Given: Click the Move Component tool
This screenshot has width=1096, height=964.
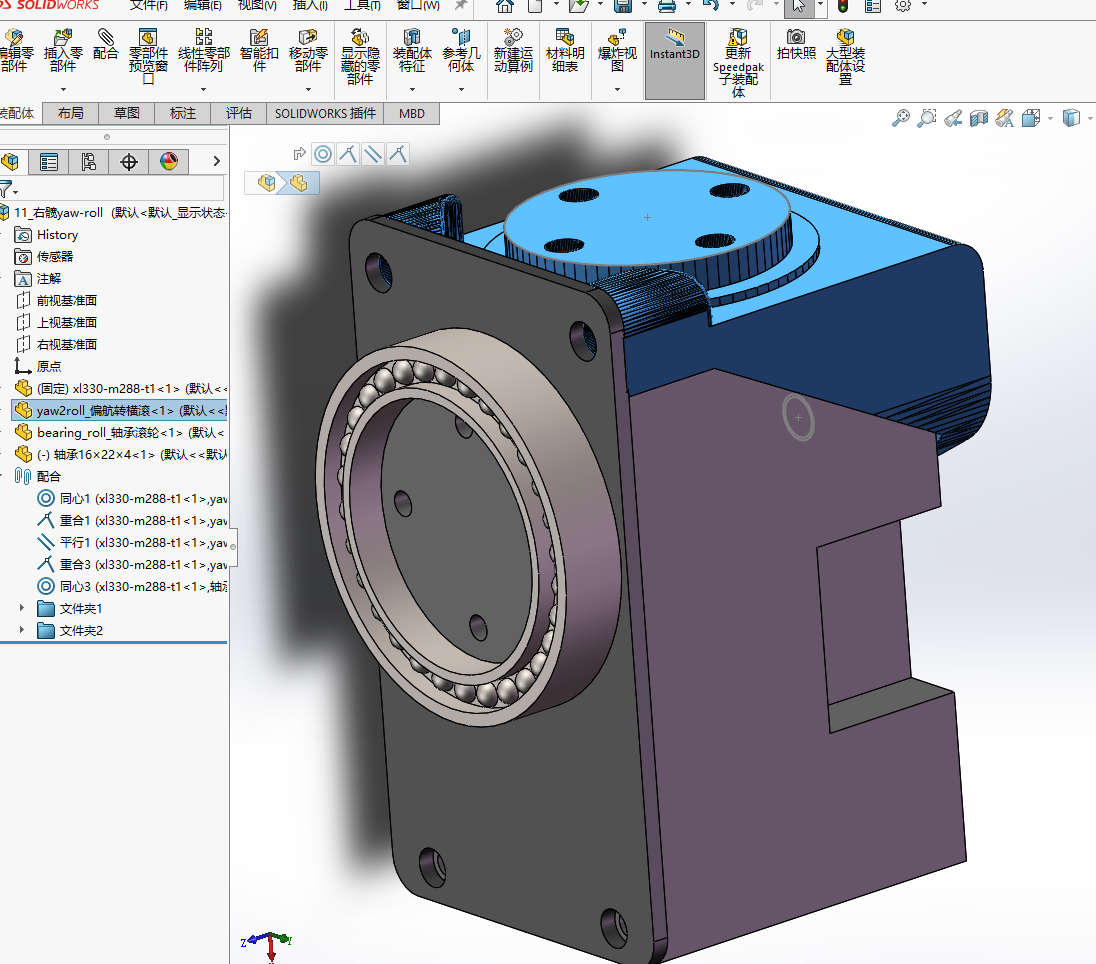Looking at the screenshot, I should pos(308,50).
